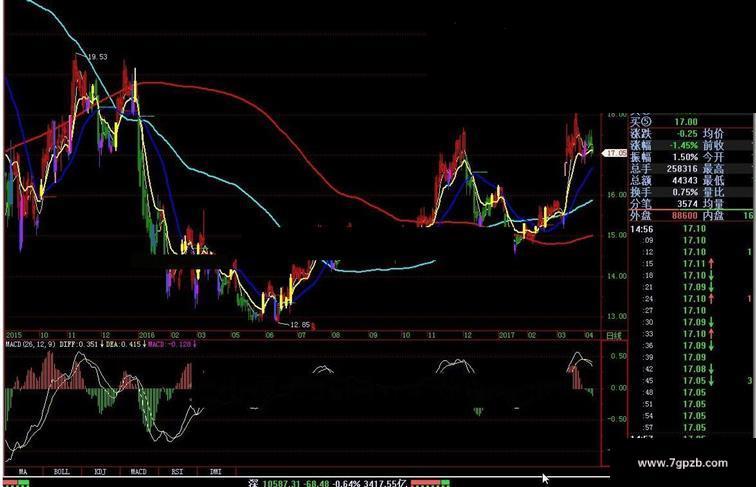This screenshot has width=756, height=487.
Task: Click the 内盘 label
Action: [x=713, y=216]
